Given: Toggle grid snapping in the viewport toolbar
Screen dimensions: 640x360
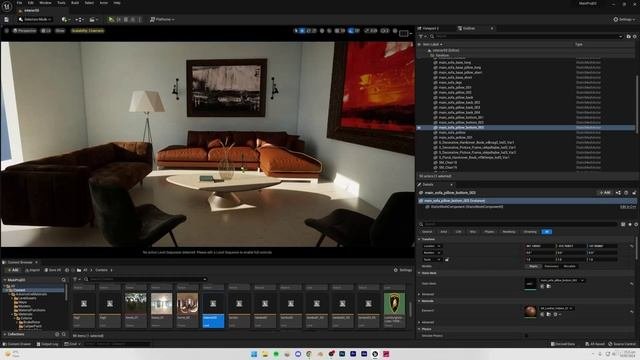Looking at the screenshot, I should (338, 31).
